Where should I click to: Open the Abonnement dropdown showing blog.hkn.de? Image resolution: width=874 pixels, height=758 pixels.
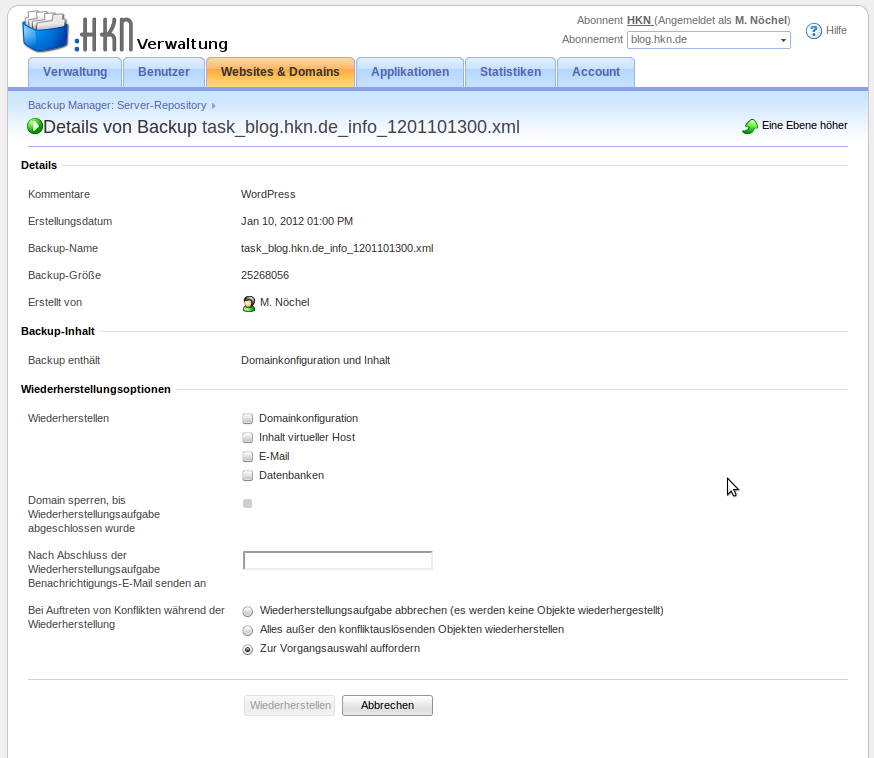708,40
